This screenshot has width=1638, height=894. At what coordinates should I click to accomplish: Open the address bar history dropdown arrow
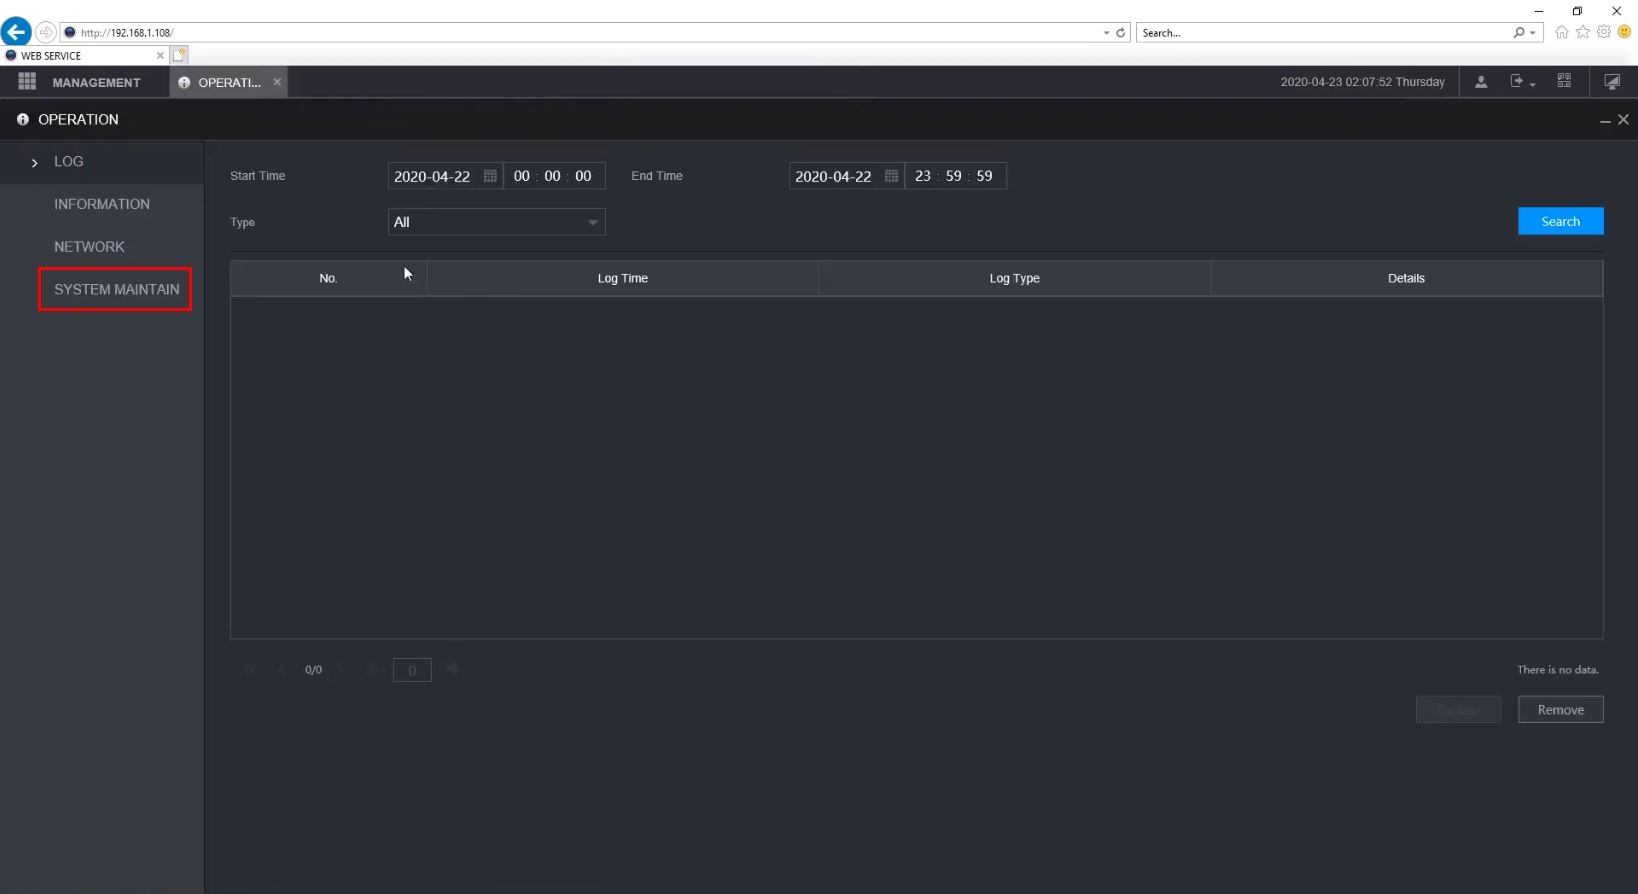(x=1106, y=33)
